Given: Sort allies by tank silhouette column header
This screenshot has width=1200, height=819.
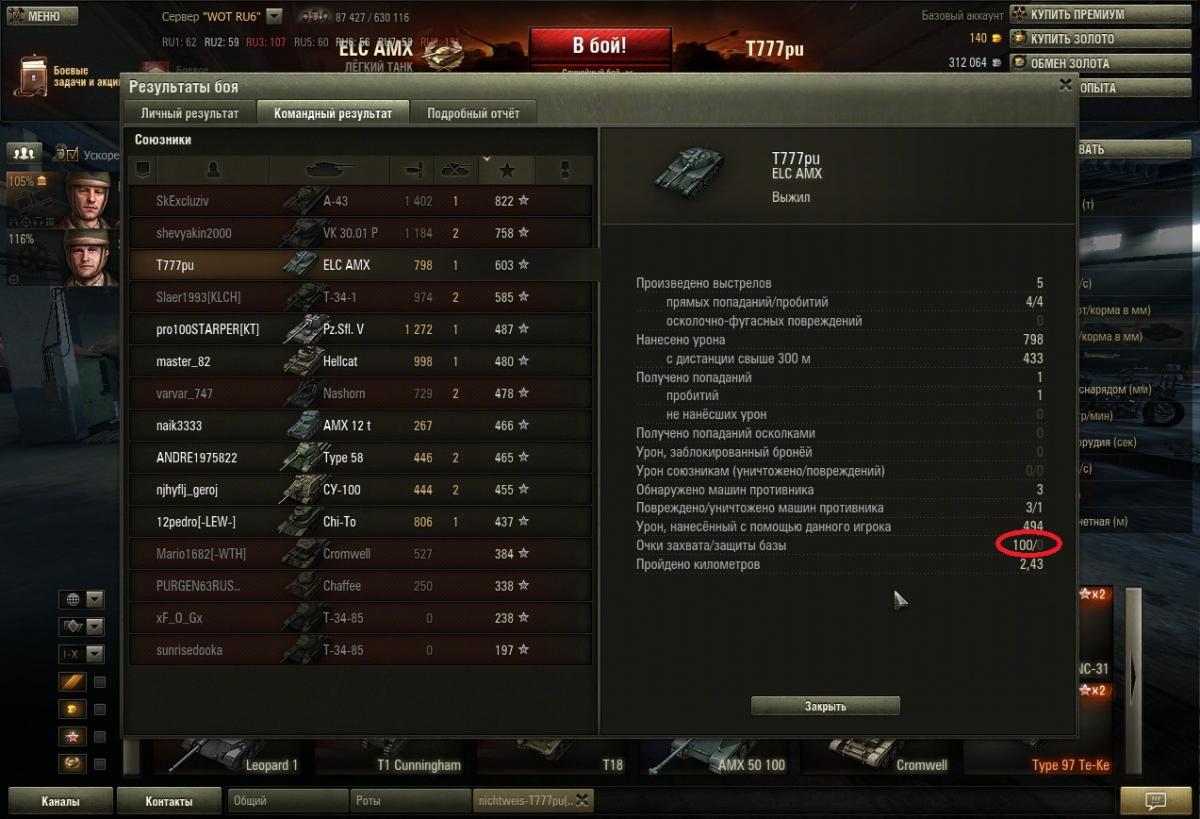Looking at the screenshot, I should 329,170.
